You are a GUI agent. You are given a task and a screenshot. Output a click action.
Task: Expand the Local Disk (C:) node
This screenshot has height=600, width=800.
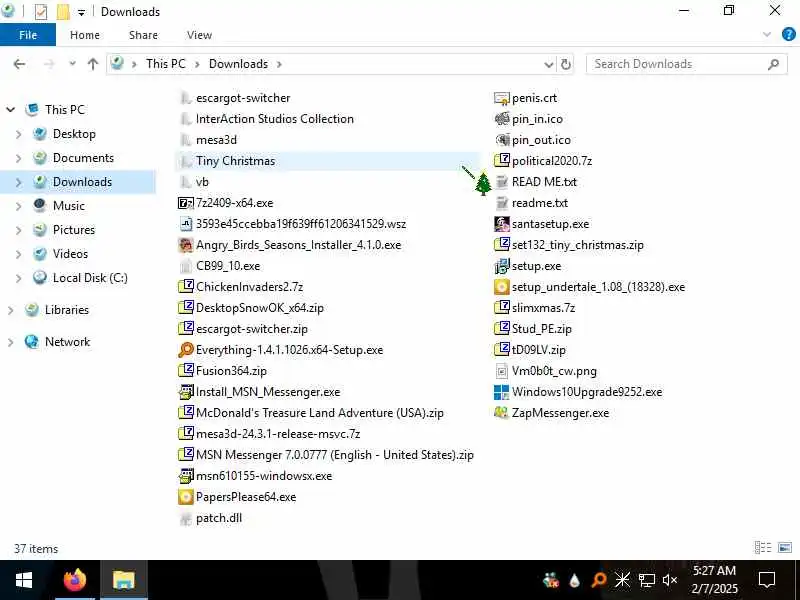pos(19,278)
